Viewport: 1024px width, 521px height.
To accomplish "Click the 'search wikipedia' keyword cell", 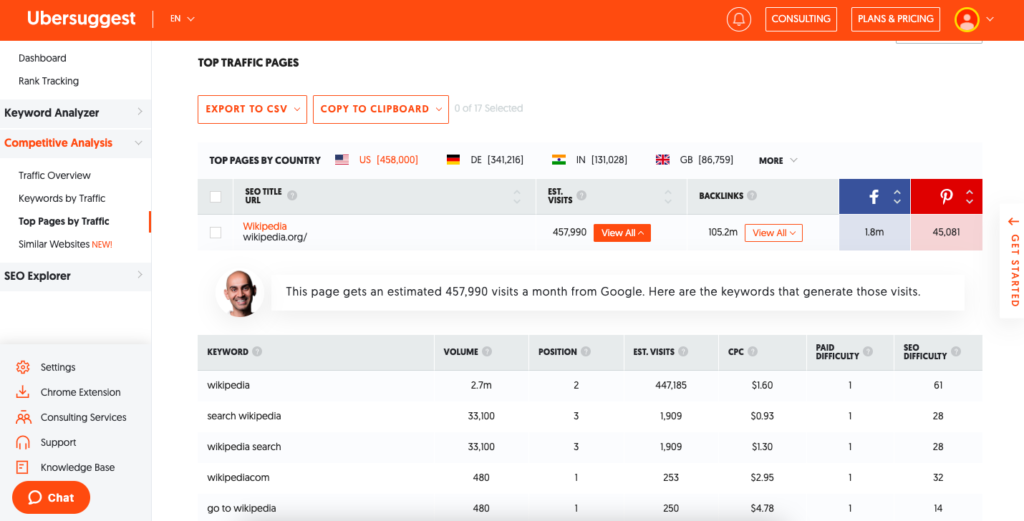I will (244, 416).
